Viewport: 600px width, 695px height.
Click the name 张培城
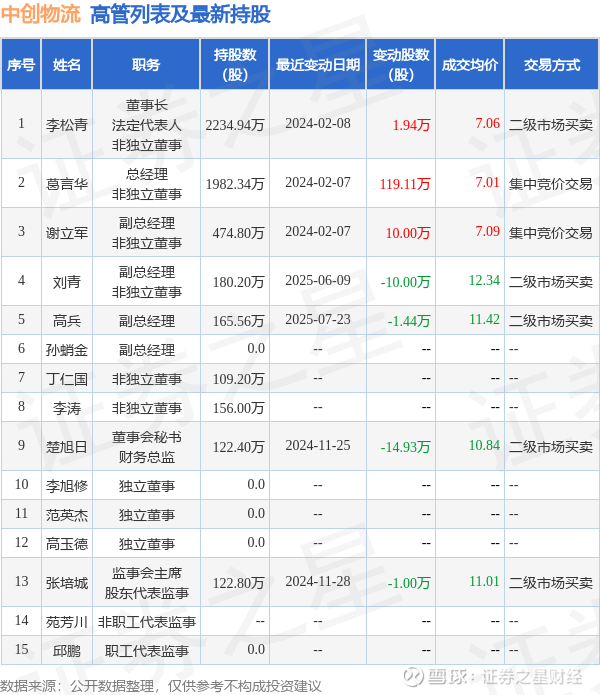pyautogui.click(x=67, y=583)
